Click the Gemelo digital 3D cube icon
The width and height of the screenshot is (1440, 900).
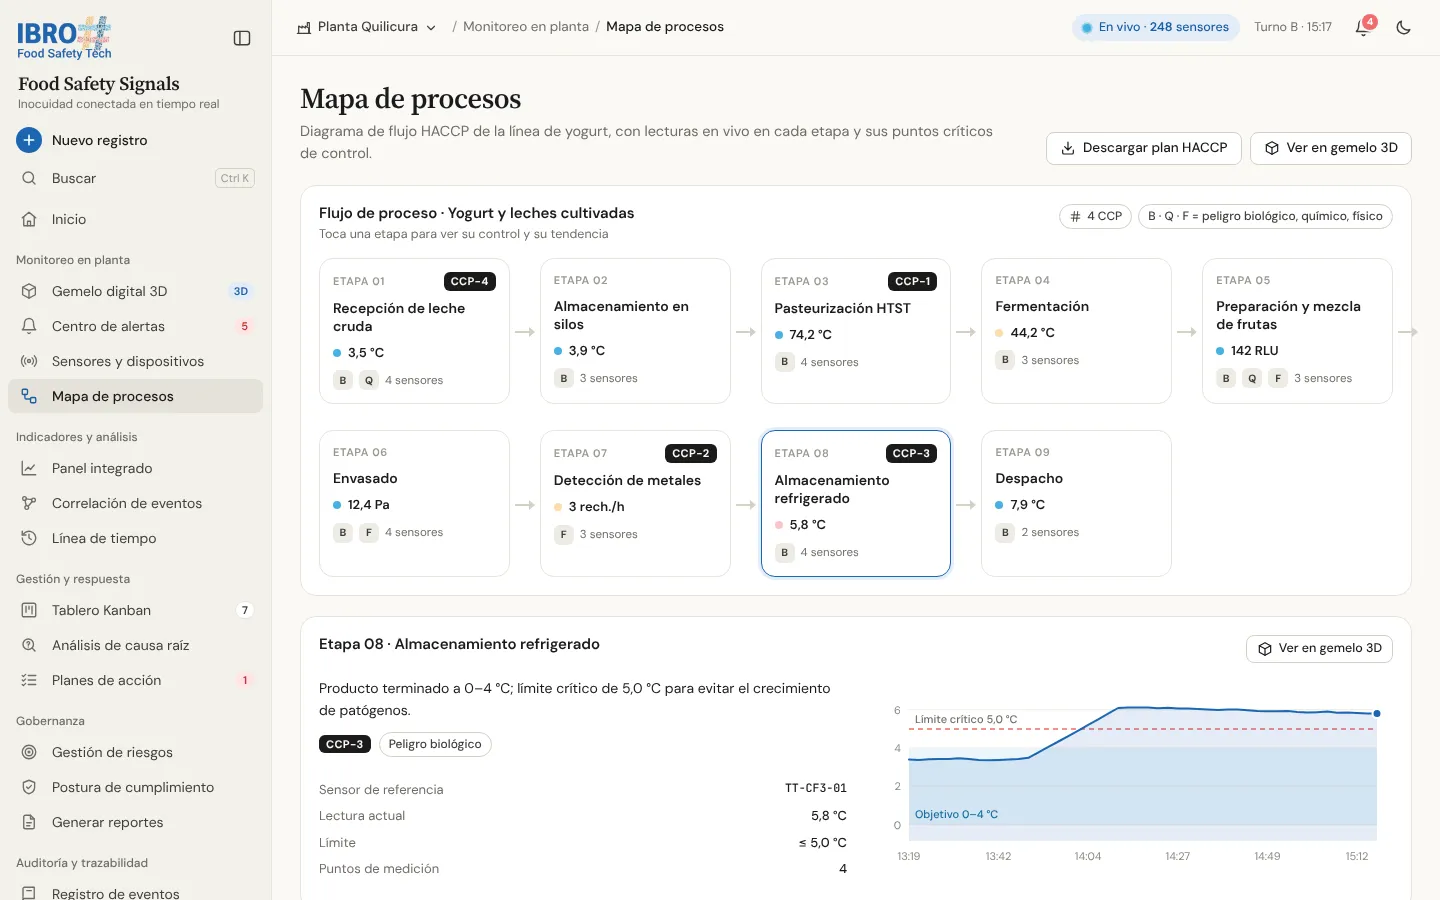click(29, 291)
